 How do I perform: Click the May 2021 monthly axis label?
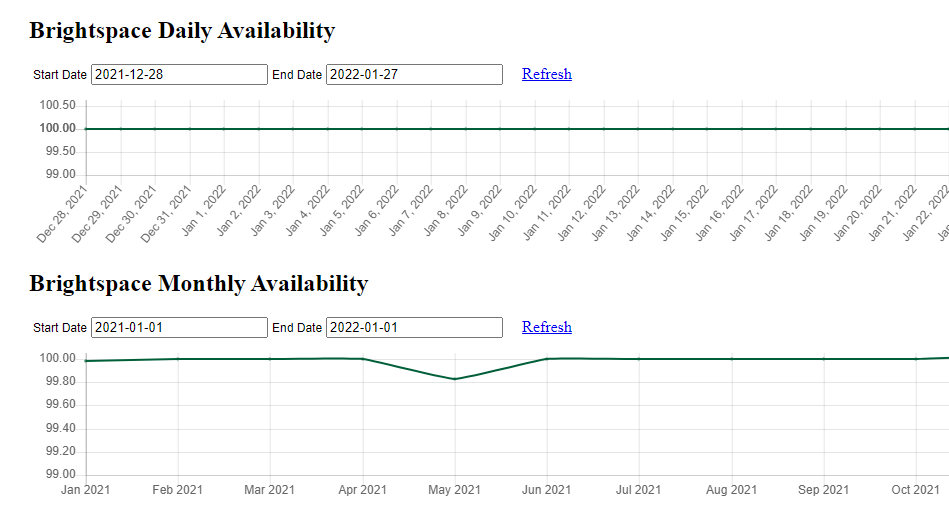pos(454,490)
